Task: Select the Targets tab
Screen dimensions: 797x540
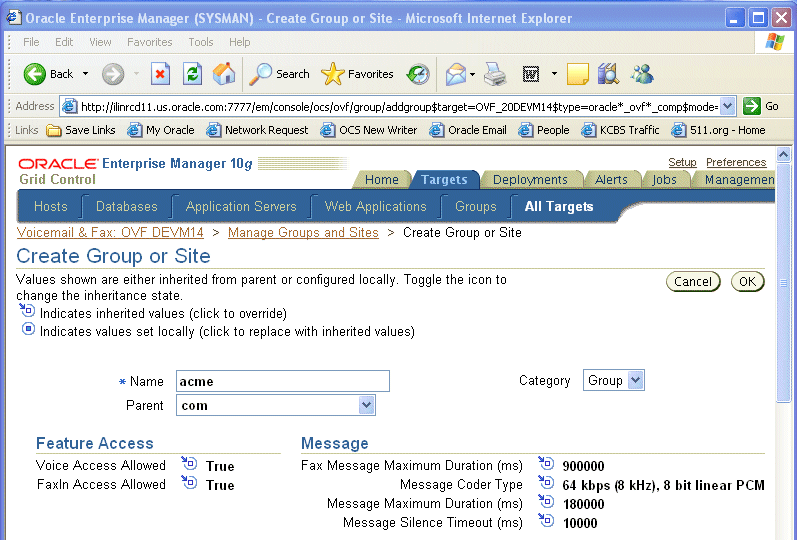Action: [x=444, y=179]
